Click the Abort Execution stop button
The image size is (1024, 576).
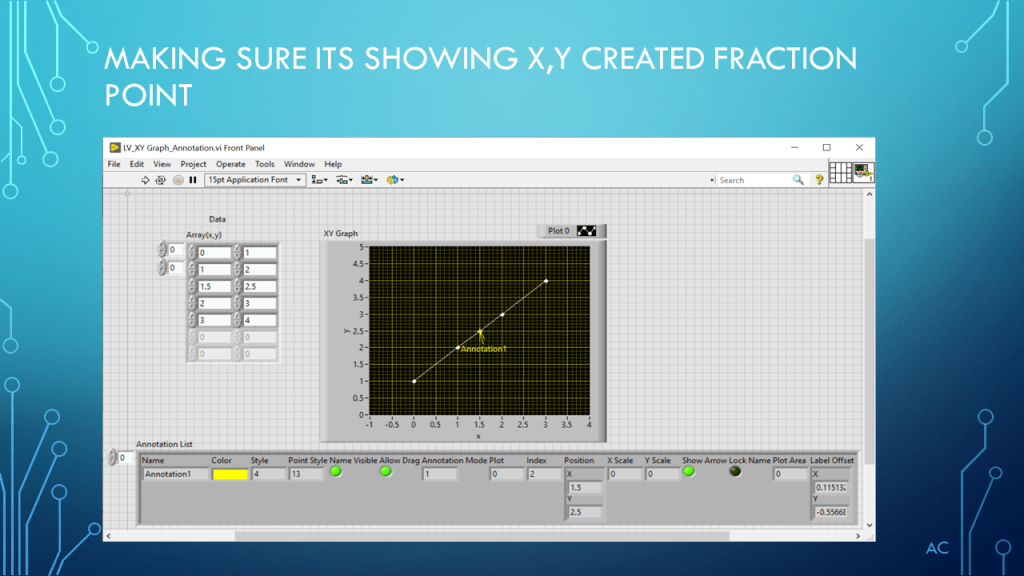coord(177,180)
